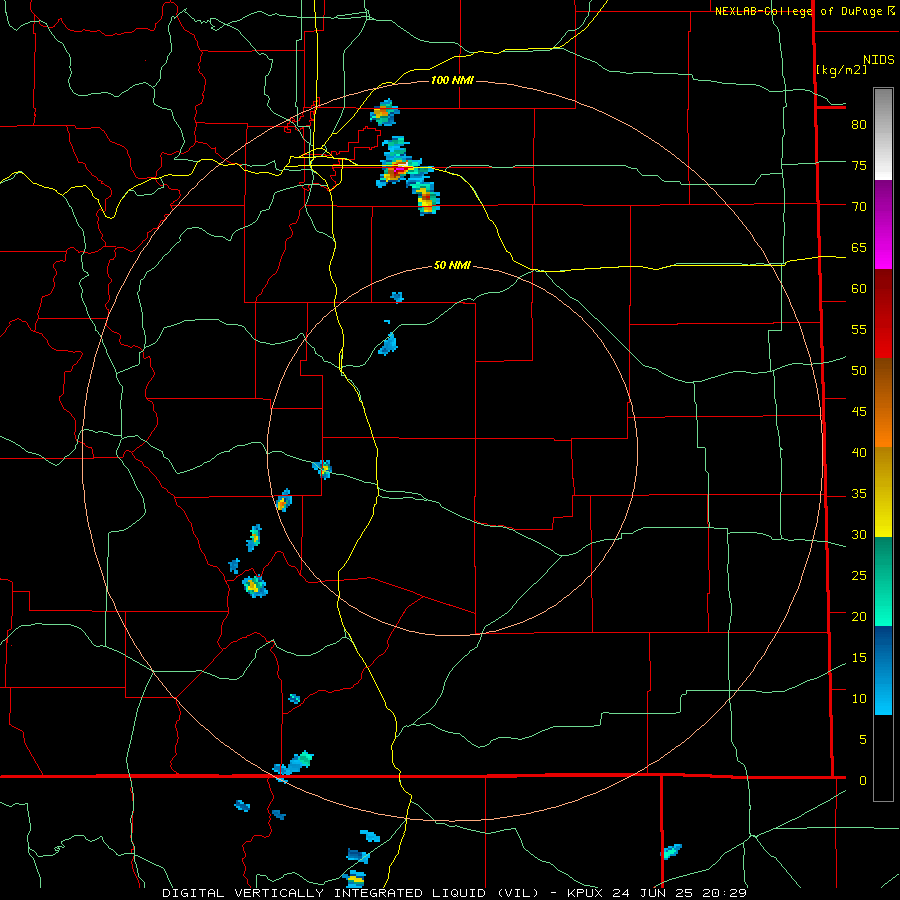900x900 pixels.
Task: Click the 100 NMI range ring label
Action: pos(452,80)
